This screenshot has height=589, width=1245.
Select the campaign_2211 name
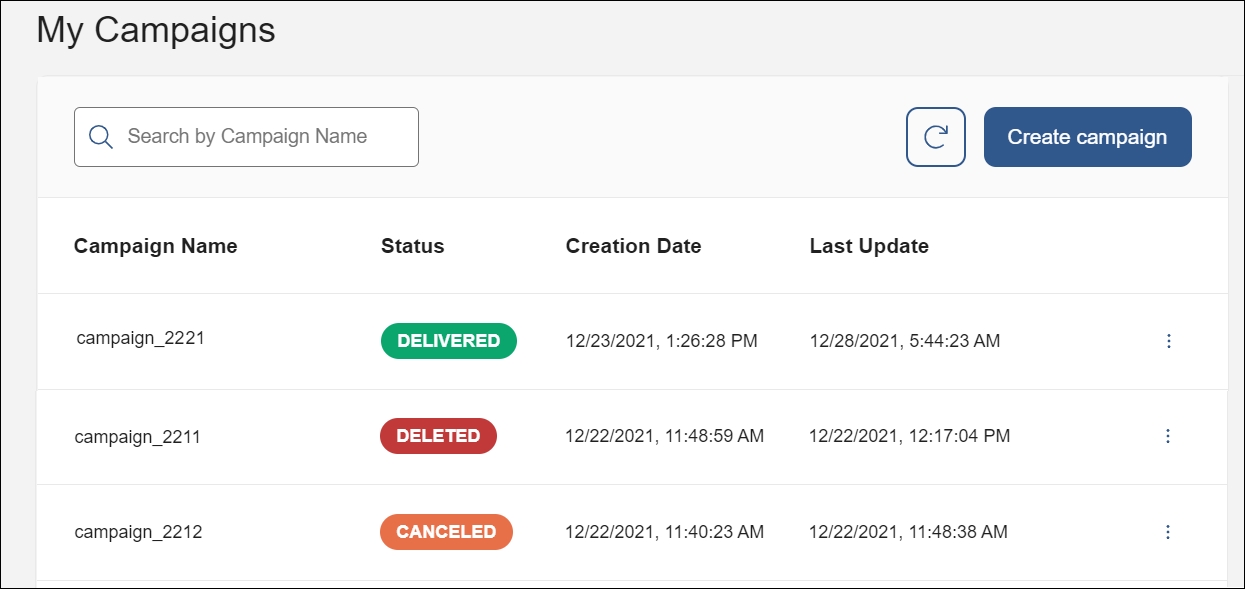tap(138, 437)
